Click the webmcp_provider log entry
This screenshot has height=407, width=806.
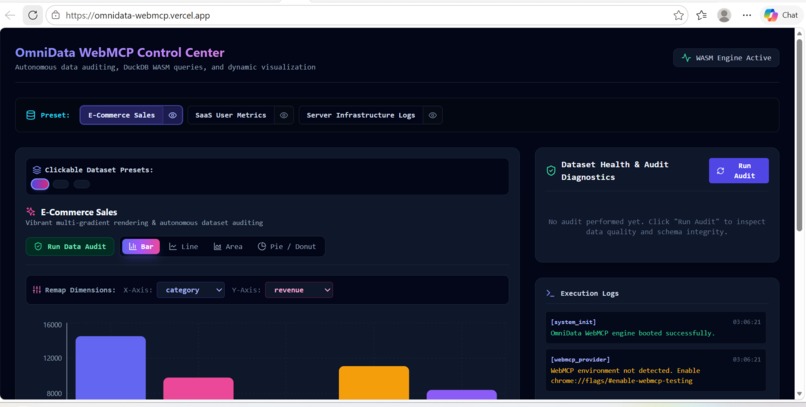[656, 370]
